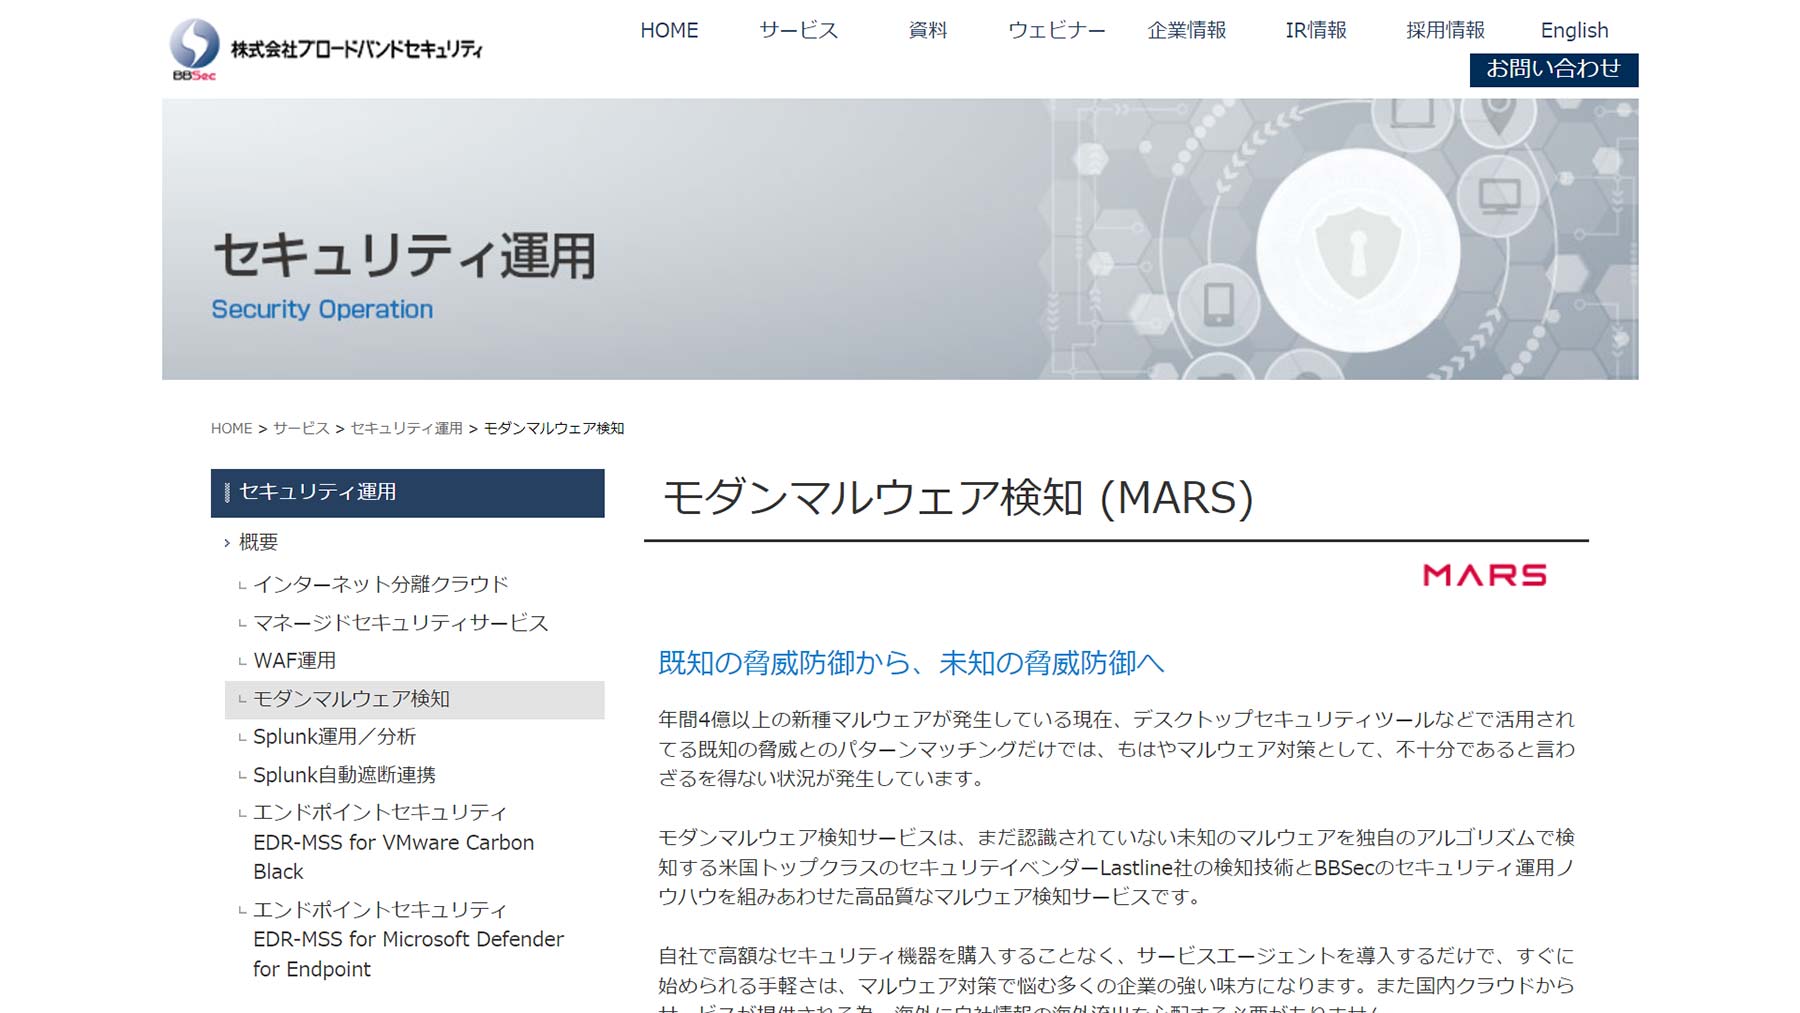The height and width of the screenshot is (1013, 1800).
Task: Open the IR情報 menu
Action: (1316, 30)
